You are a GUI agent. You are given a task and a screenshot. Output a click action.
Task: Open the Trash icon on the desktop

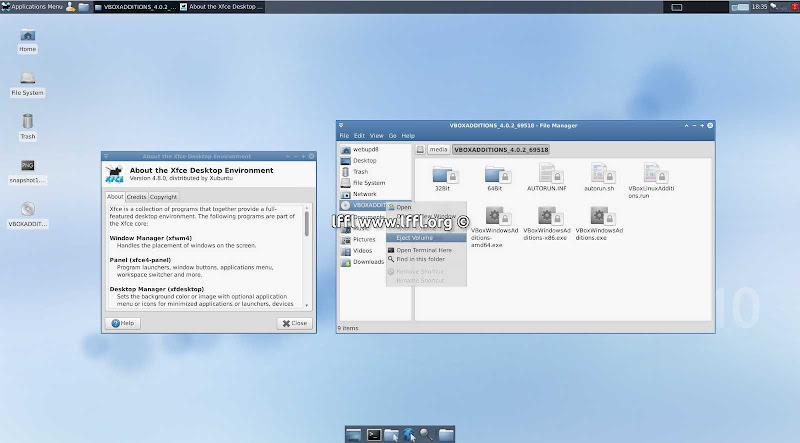(28, 122)
